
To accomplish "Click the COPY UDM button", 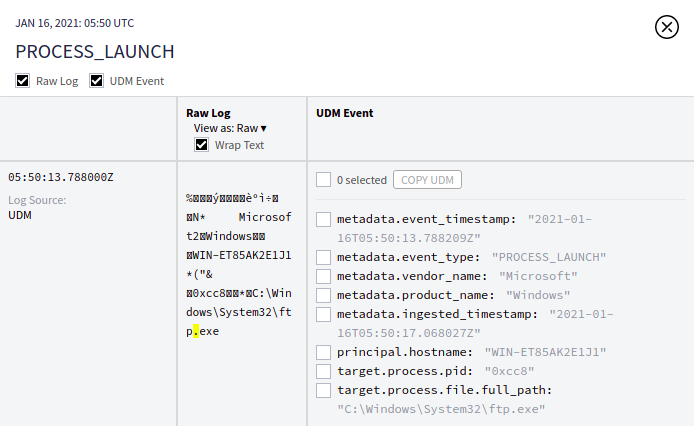I will [427, 180].
